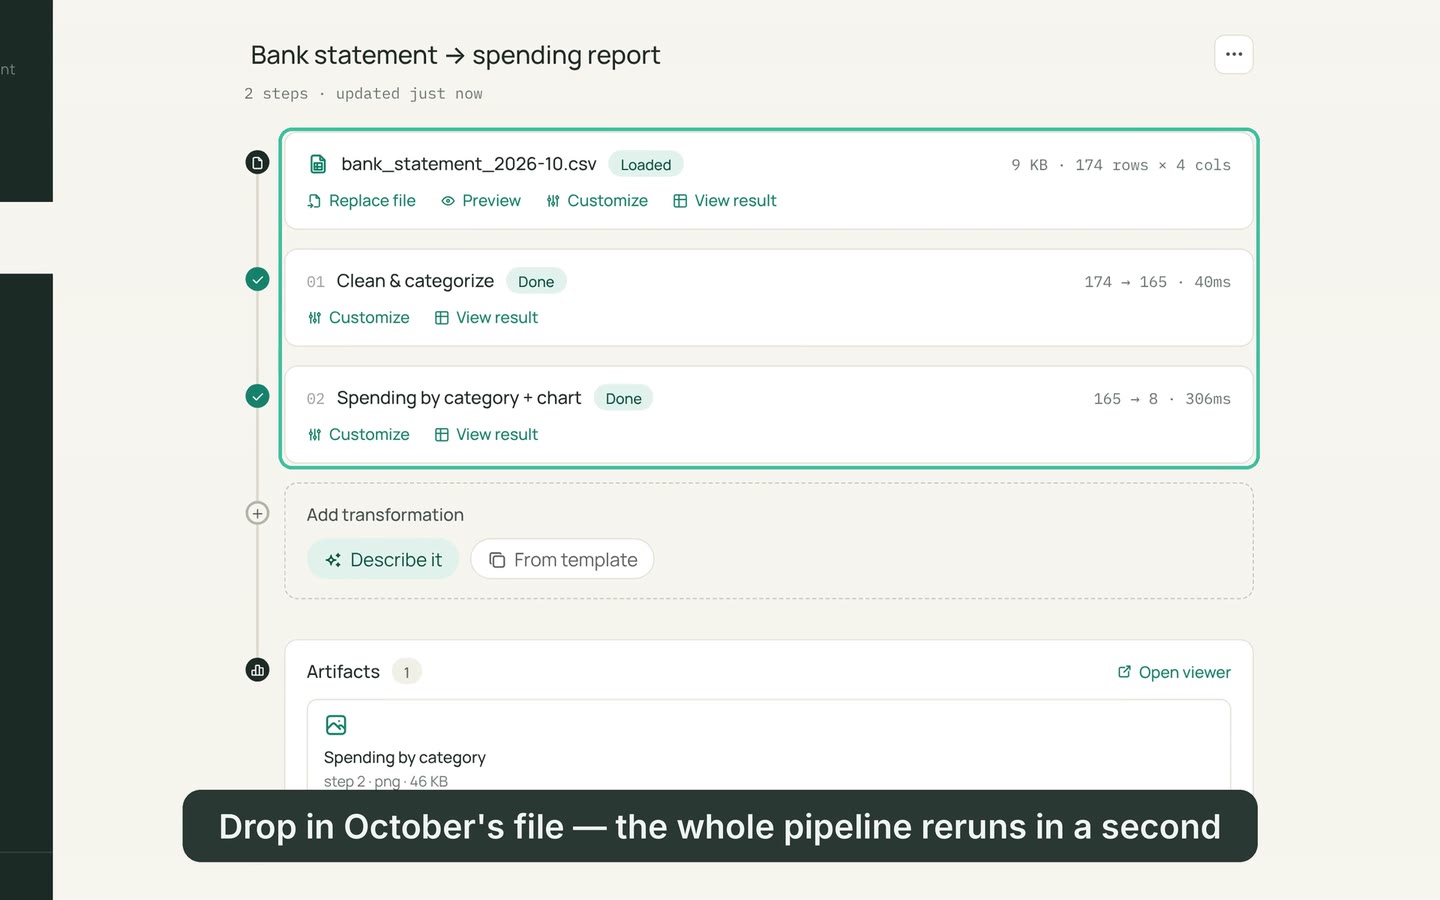Click the 'Add transformation' heading
1440x900 pixels.
click(x=385, y=515)
